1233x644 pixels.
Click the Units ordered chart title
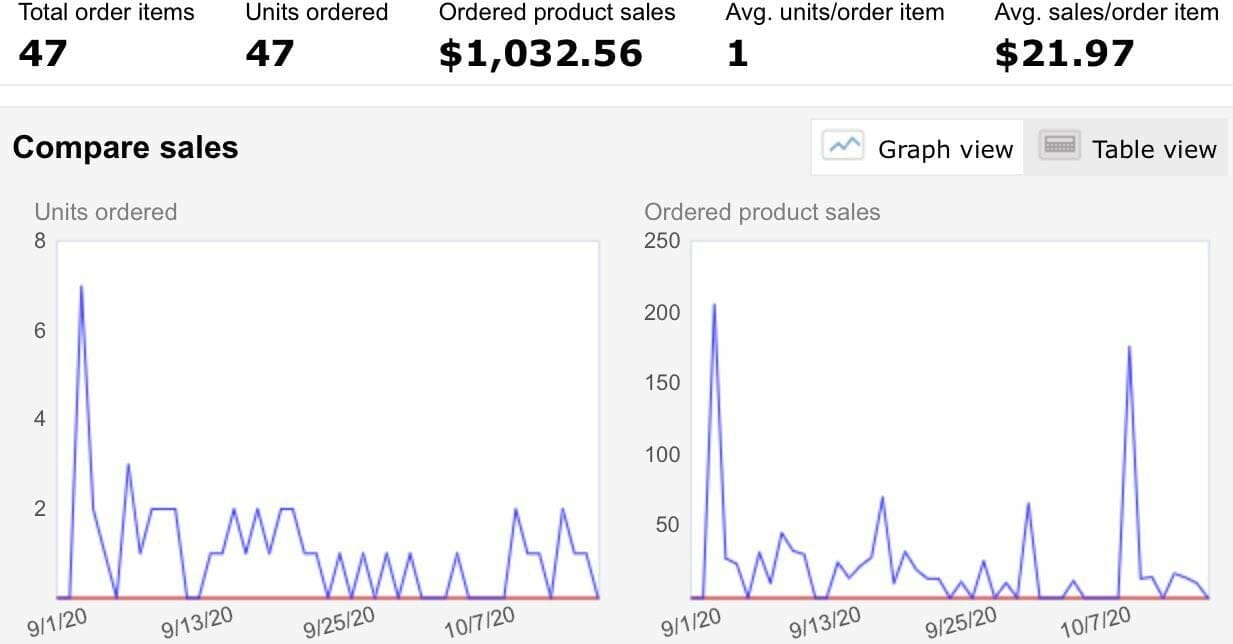coord(105,212)
